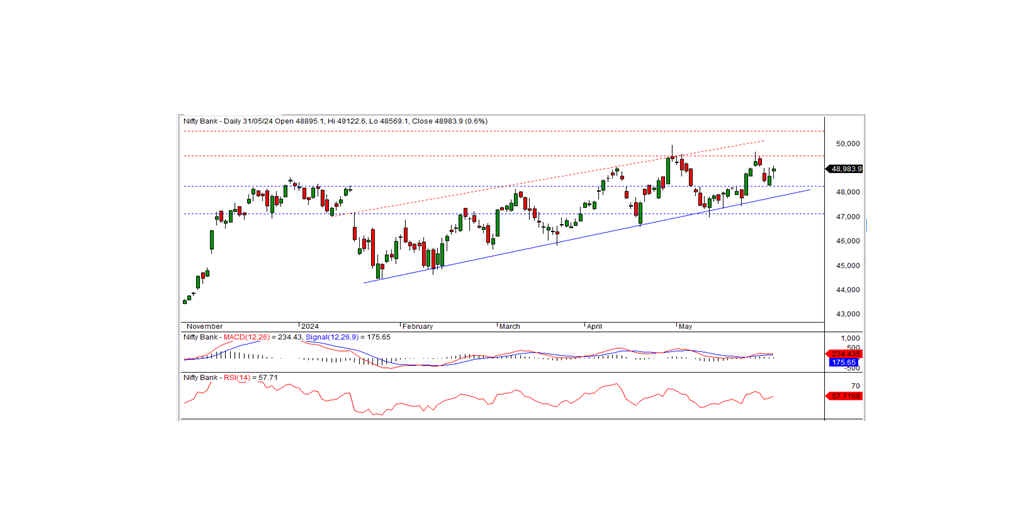Image resolution: width=1019 pixels, height=527 pixels.
Task: Select the last candlestick on the chart
Action: tap(774, 171)
